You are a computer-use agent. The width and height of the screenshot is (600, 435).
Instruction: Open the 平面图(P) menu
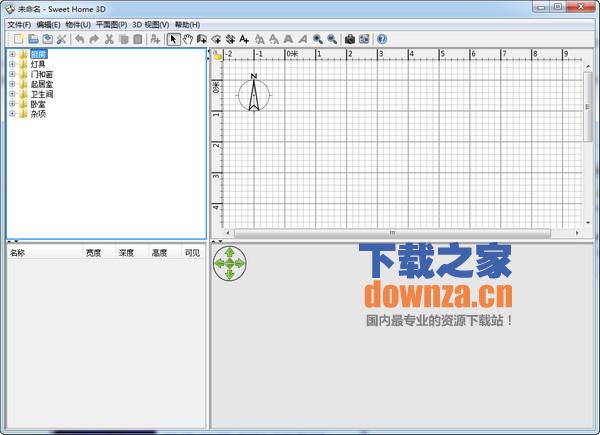click(111, 25)
